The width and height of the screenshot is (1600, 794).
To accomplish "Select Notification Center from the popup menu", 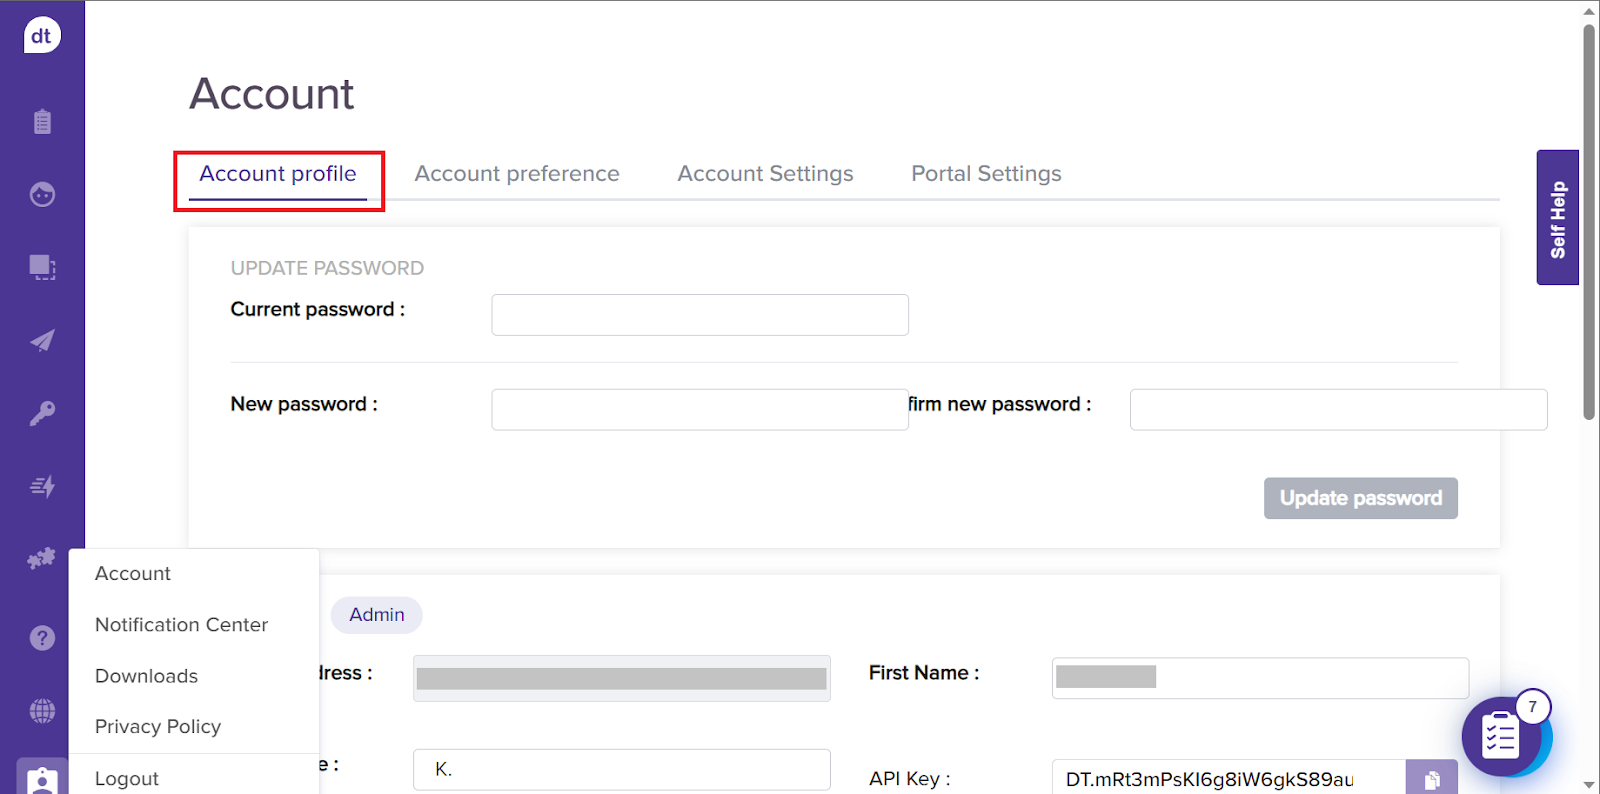I will [x=181, y=625].
